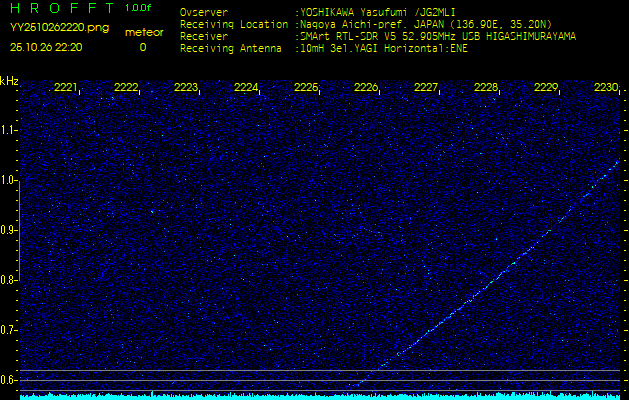Click the 2227 time marker
The height and width of the screenshot is (400, 629).
coord(426,88)
